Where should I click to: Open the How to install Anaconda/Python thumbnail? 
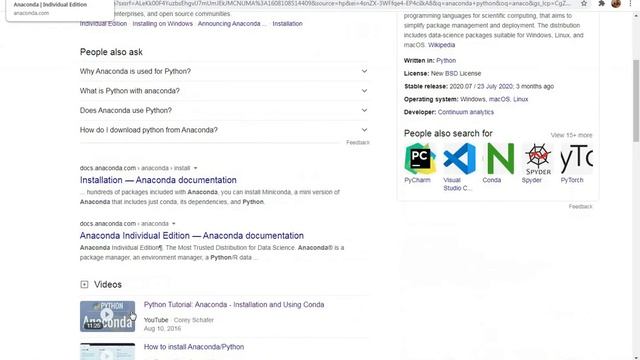107,351
